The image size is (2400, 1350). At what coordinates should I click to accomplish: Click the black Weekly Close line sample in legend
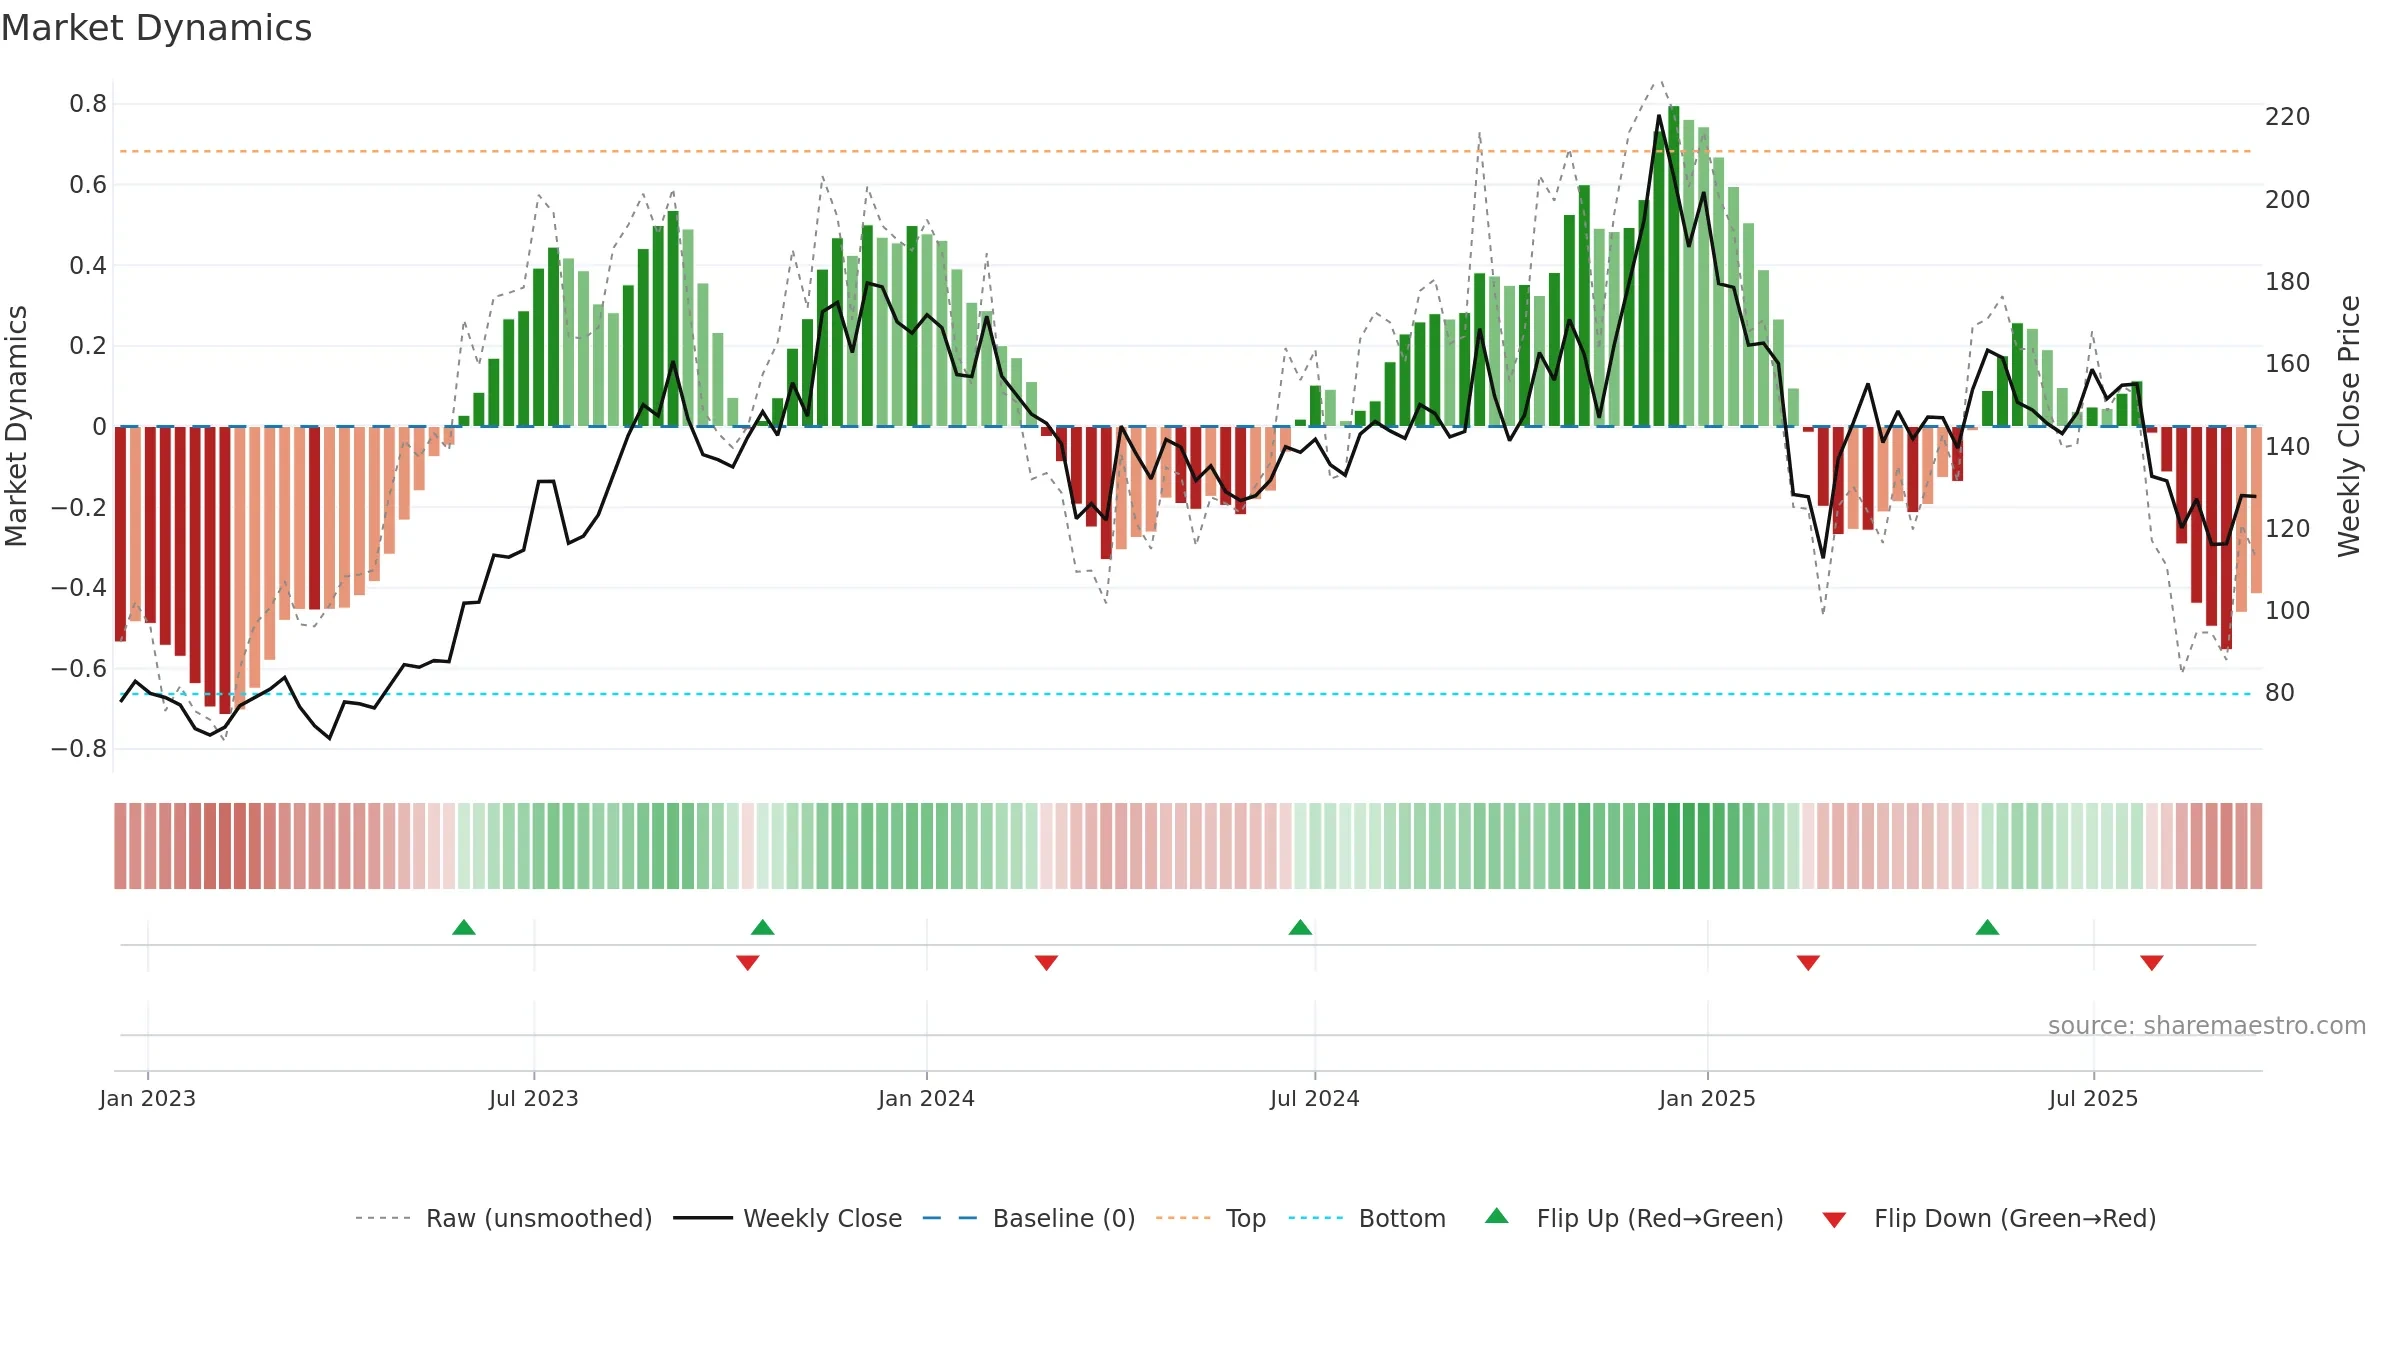pyautogui.click(x=703, y=1218)
